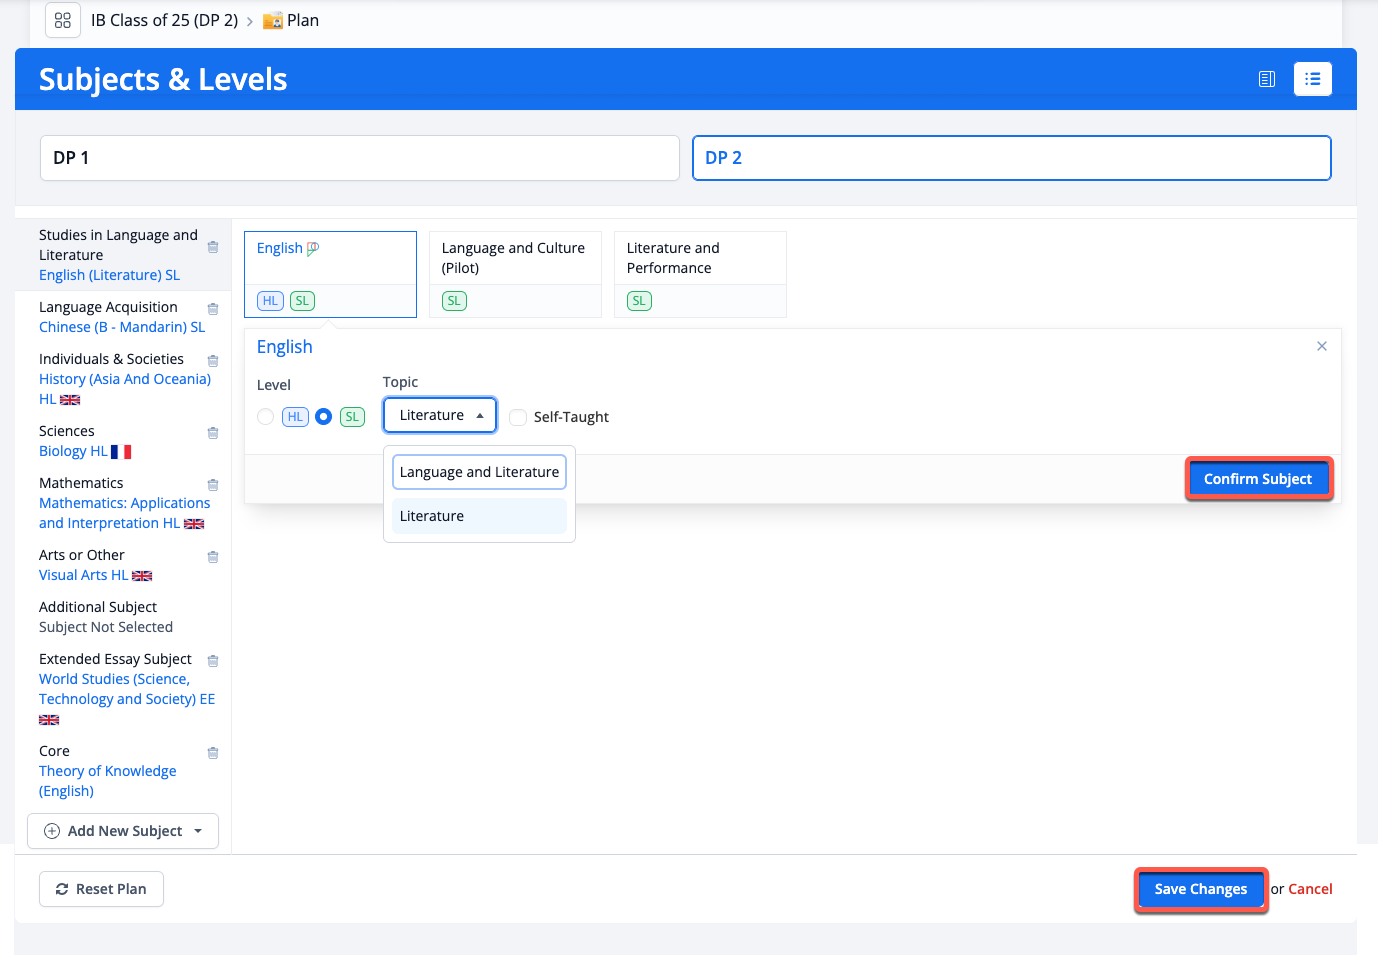1378x955 pixels.
Task: Click the Save Changes button
Action: pyautogui.click(x=1200, y=889)
